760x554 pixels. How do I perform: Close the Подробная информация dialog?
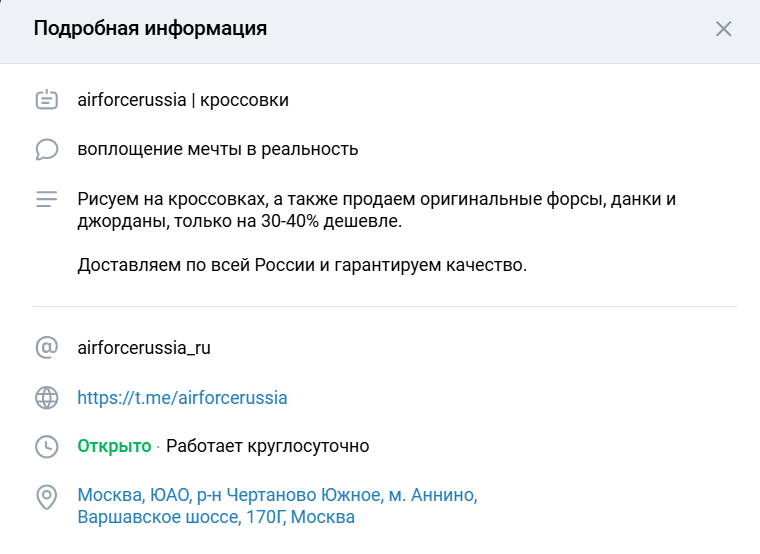723,29
